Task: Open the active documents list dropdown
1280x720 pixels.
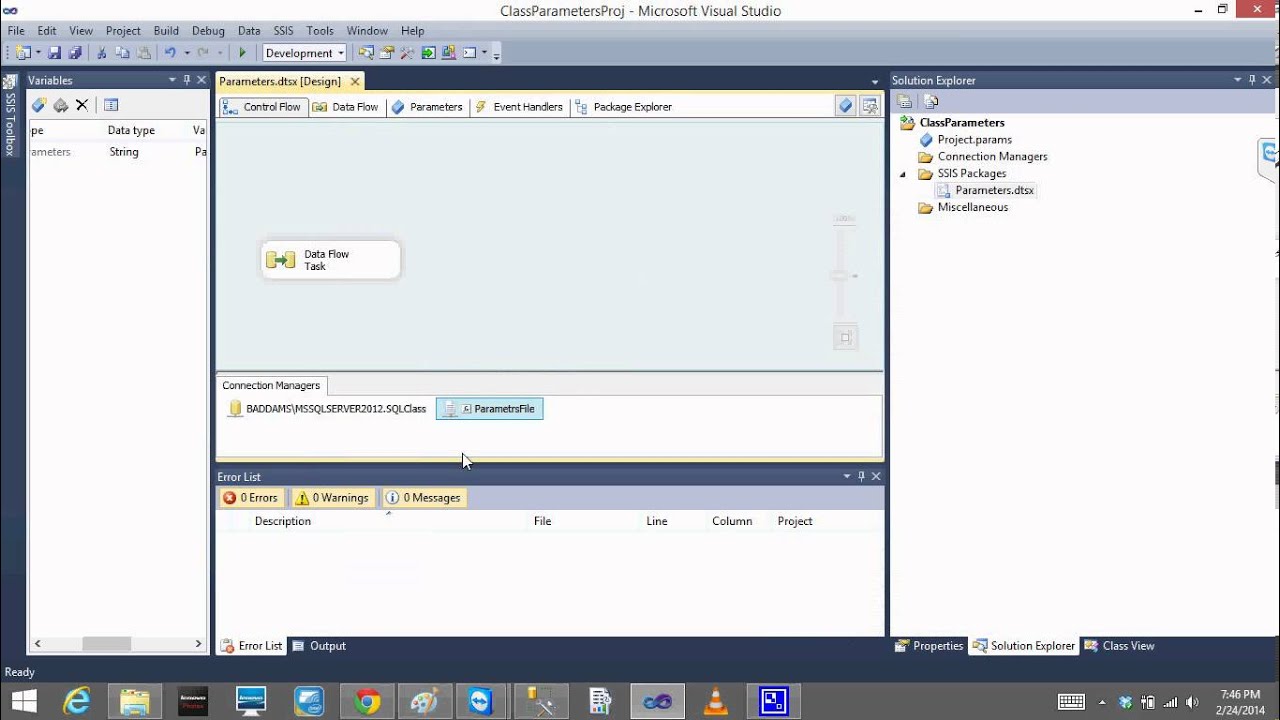Action: point(874,82)
